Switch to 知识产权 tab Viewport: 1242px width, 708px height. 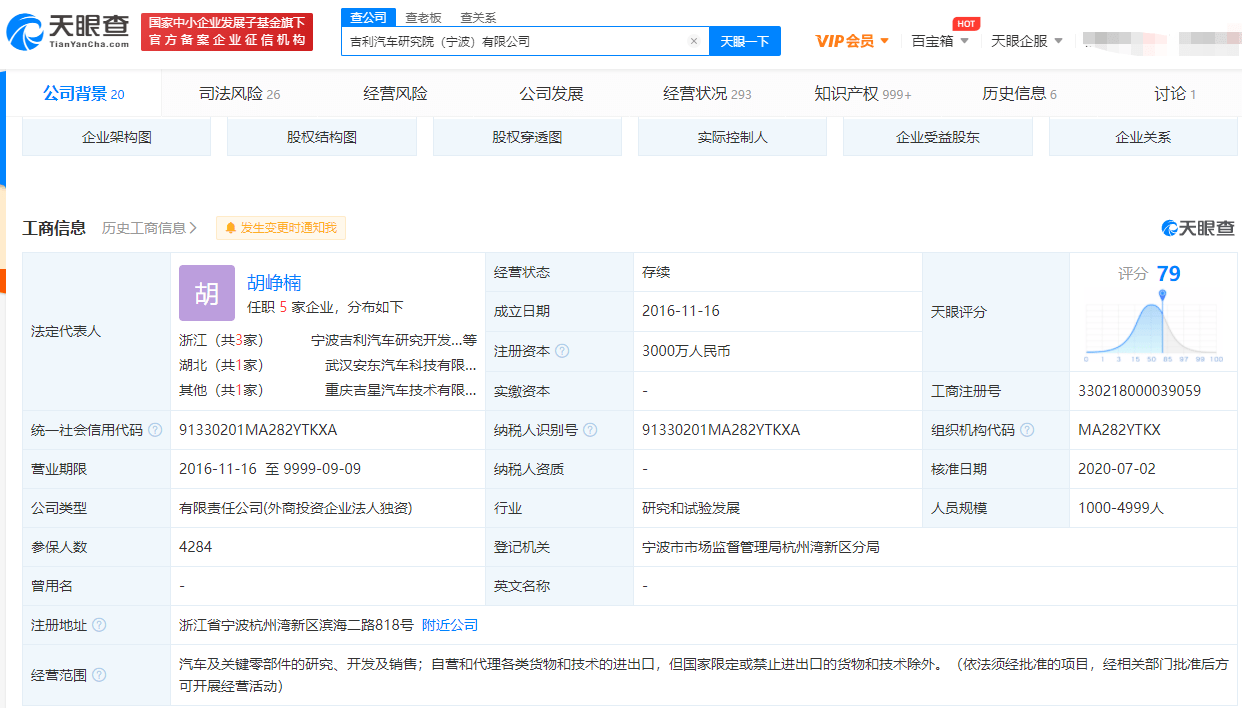pyautogui.click(x=863, y=94)
